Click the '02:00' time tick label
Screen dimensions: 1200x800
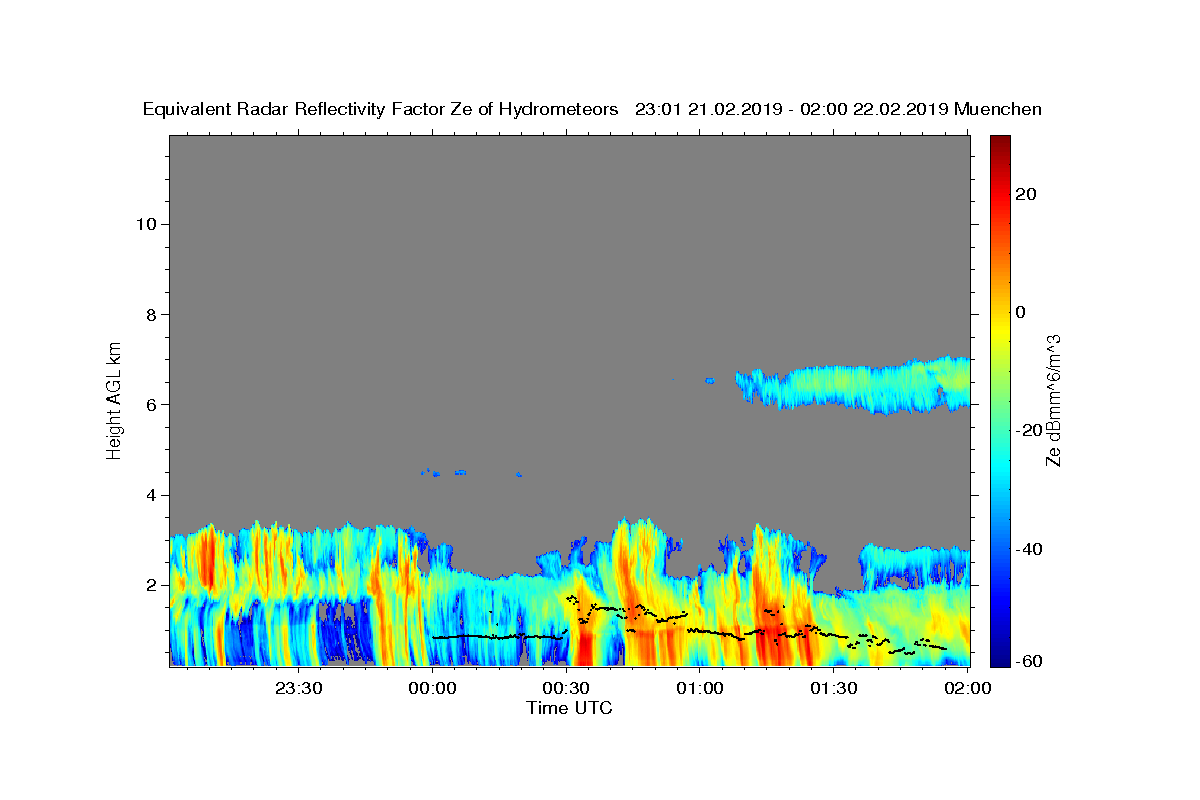(x=968, y=688)
